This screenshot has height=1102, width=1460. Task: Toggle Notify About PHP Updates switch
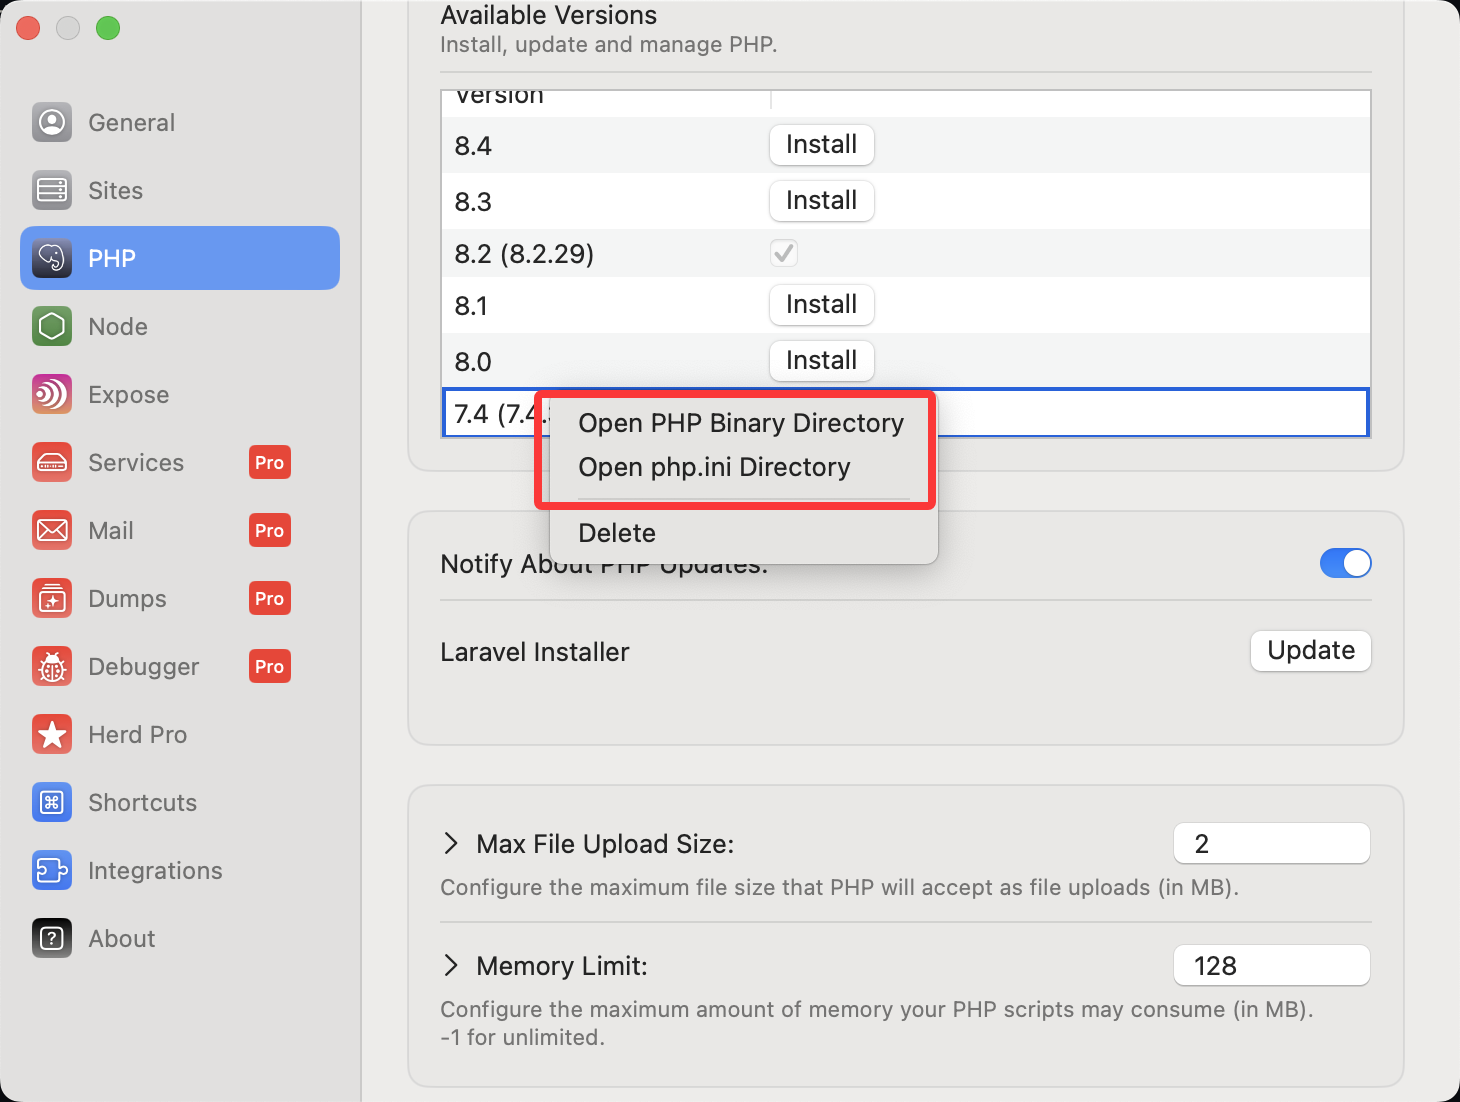1345,563
